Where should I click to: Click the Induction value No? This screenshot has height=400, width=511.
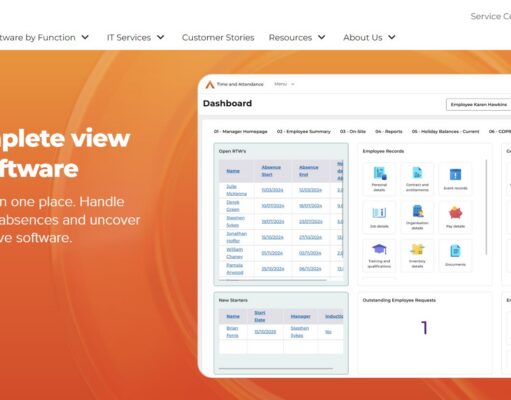tap(328, 332)
